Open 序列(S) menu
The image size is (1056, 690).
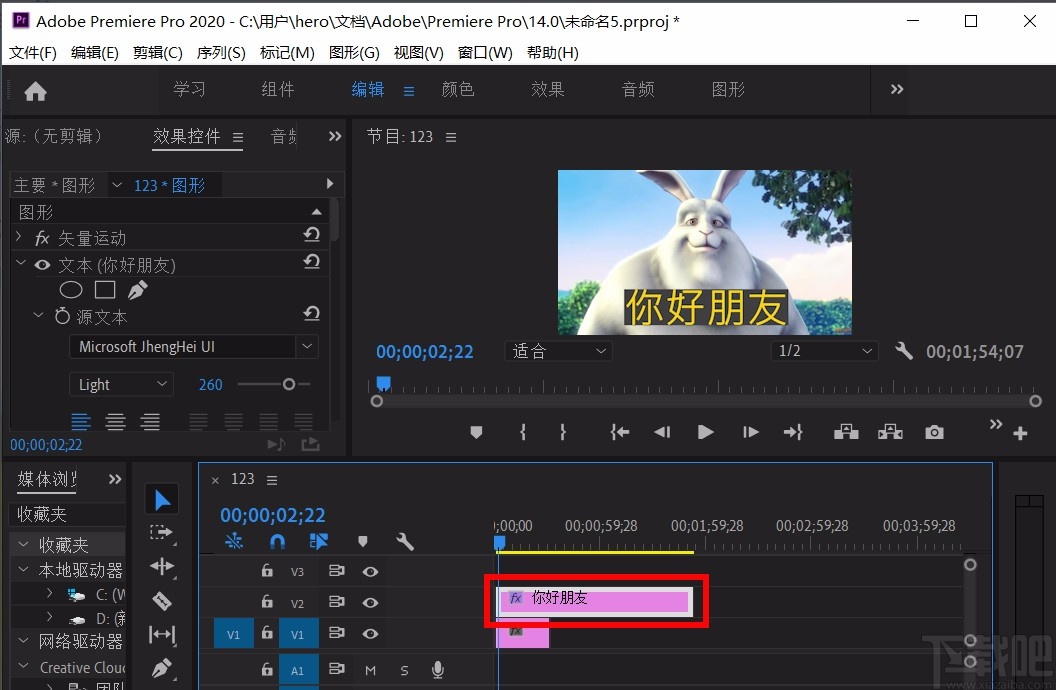[x=221, y=53]
